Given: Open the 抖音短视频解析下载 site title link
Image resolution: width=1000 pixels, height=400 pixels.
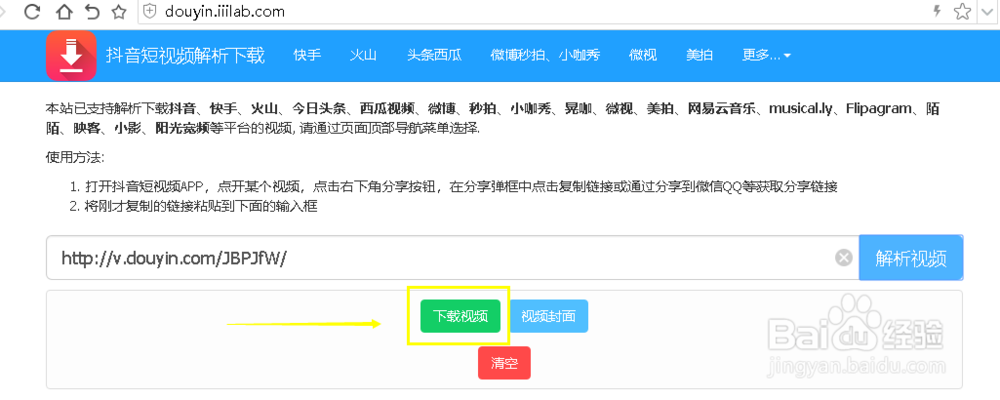Looking at the screenshot, I should (x=185, y=56).
